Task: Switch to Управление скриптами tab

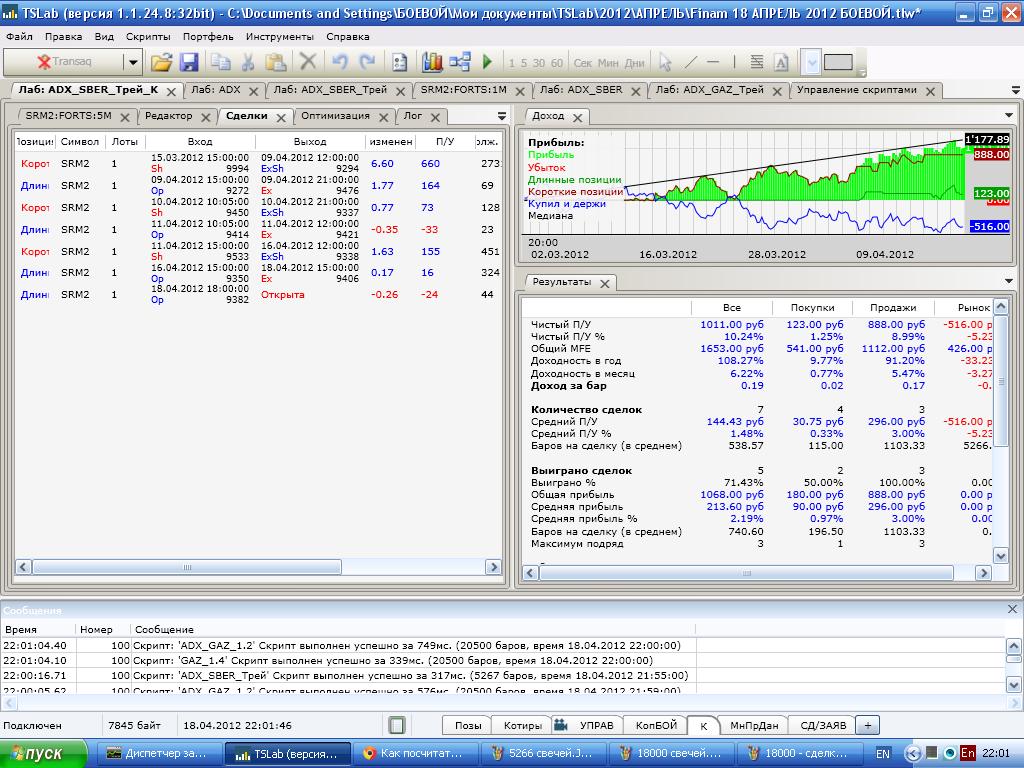Action: click(x=857, y=90)
